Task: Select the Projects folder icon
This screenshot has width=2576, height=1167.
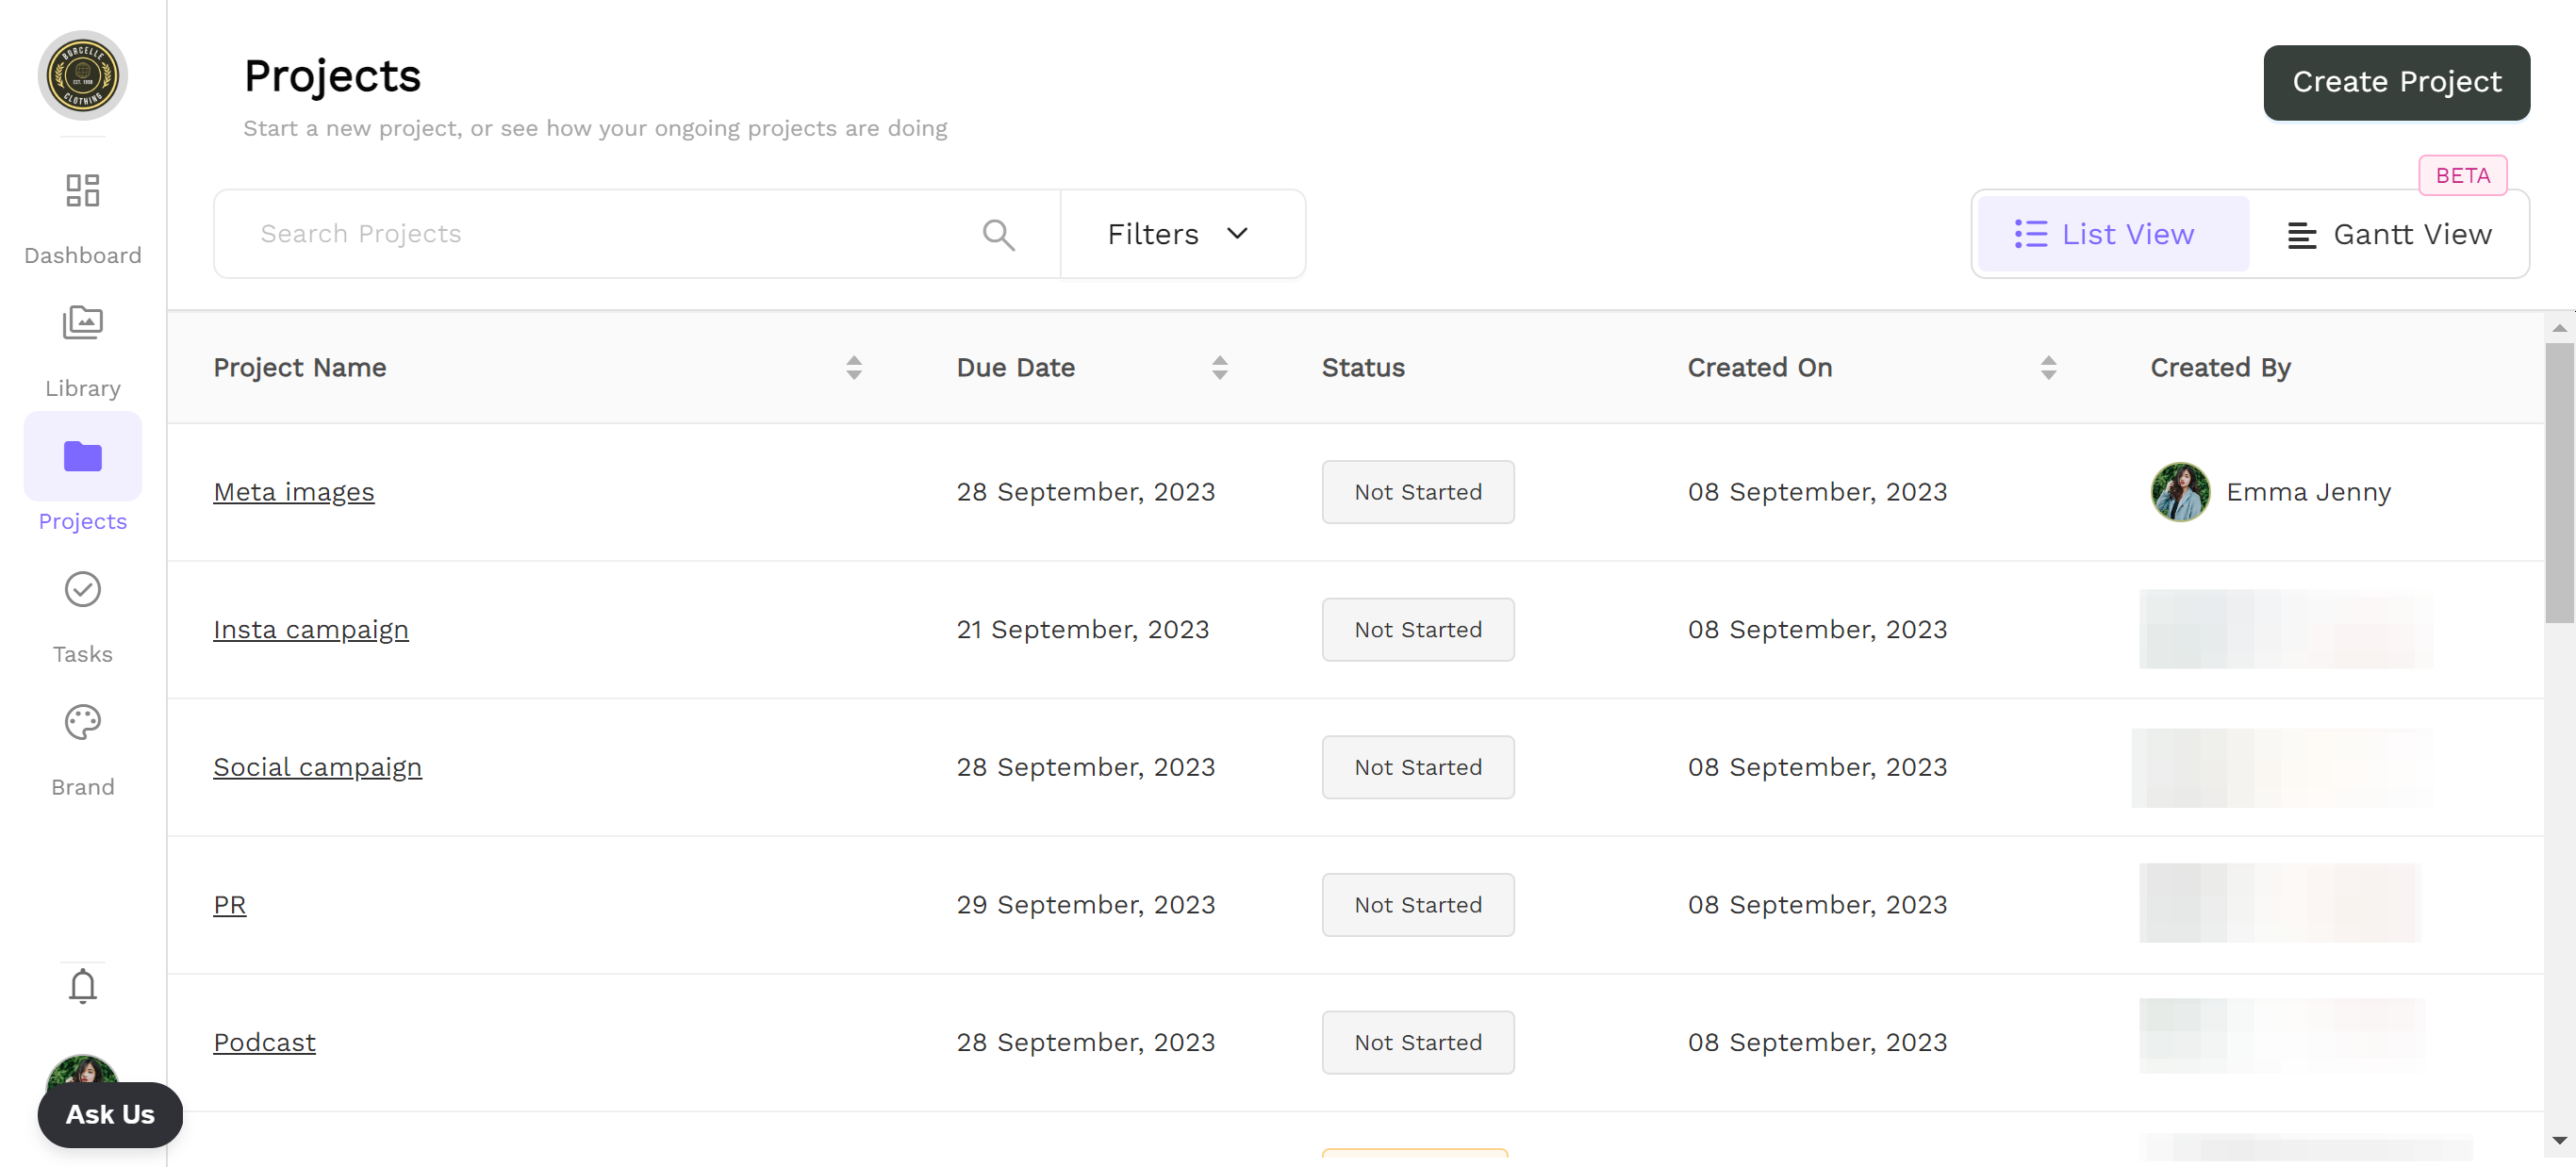Action: tap(82, 457)
